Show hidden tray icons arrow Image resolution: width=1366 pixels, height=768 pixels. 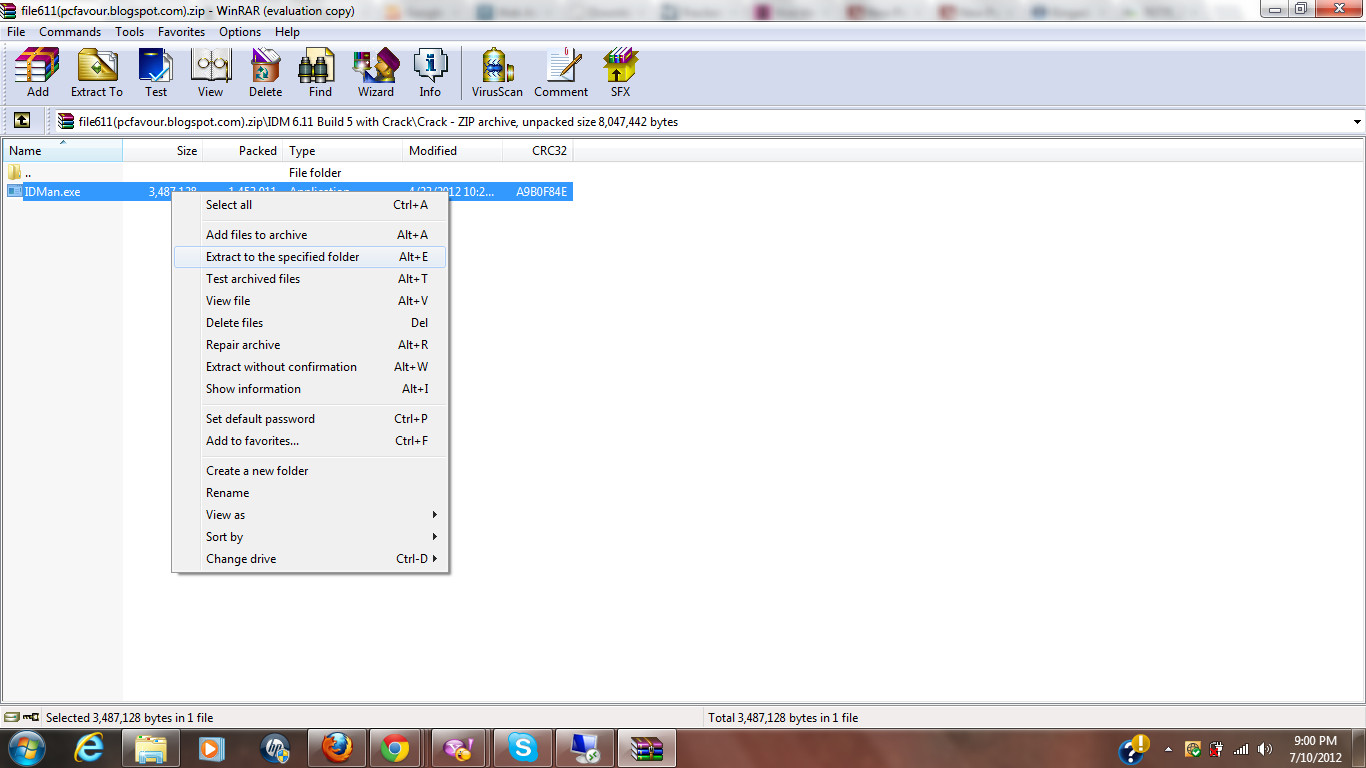(1168, 749)
